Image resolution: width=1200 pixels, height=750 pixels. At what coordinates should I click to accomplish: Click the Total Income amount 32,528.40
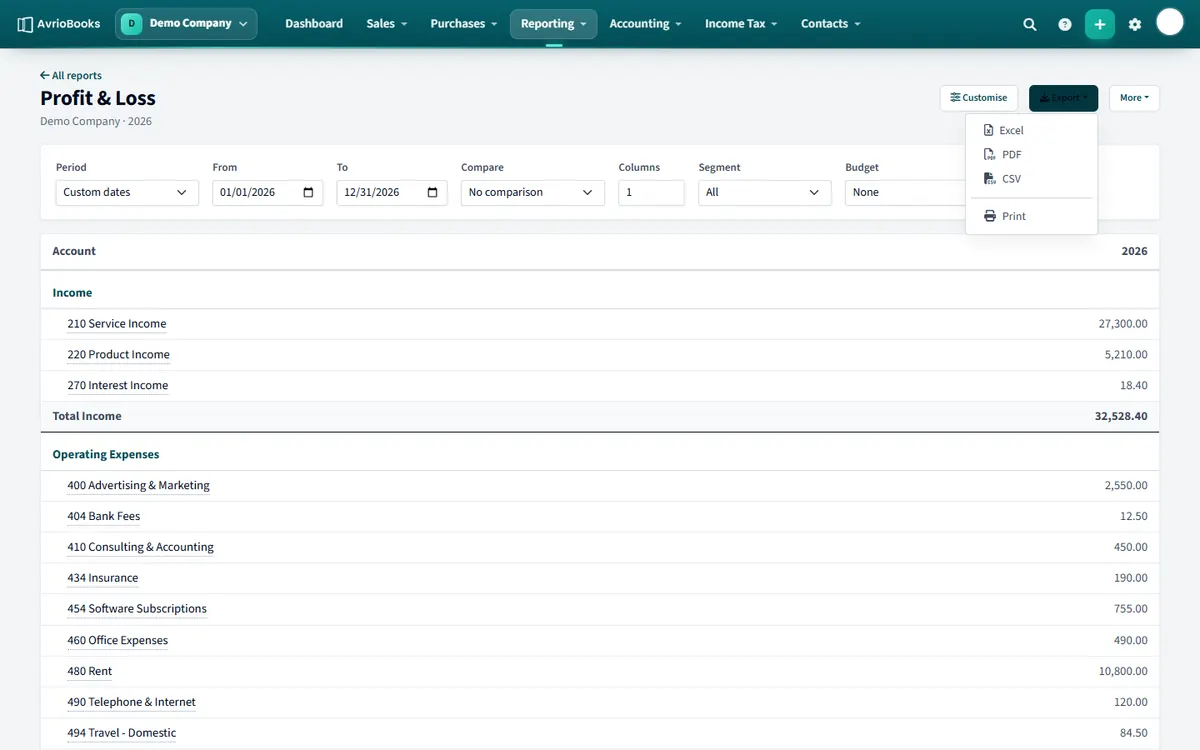[1121, 416]
